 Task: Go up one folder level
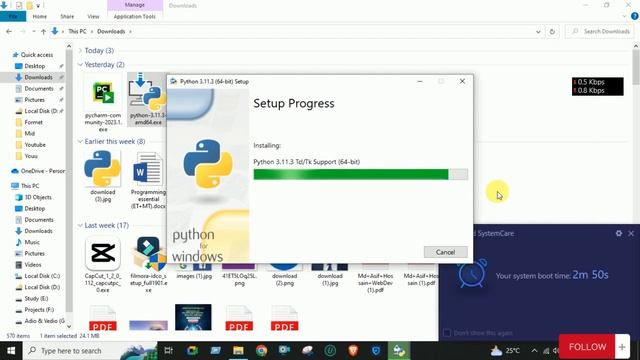[x=43, y=31]
